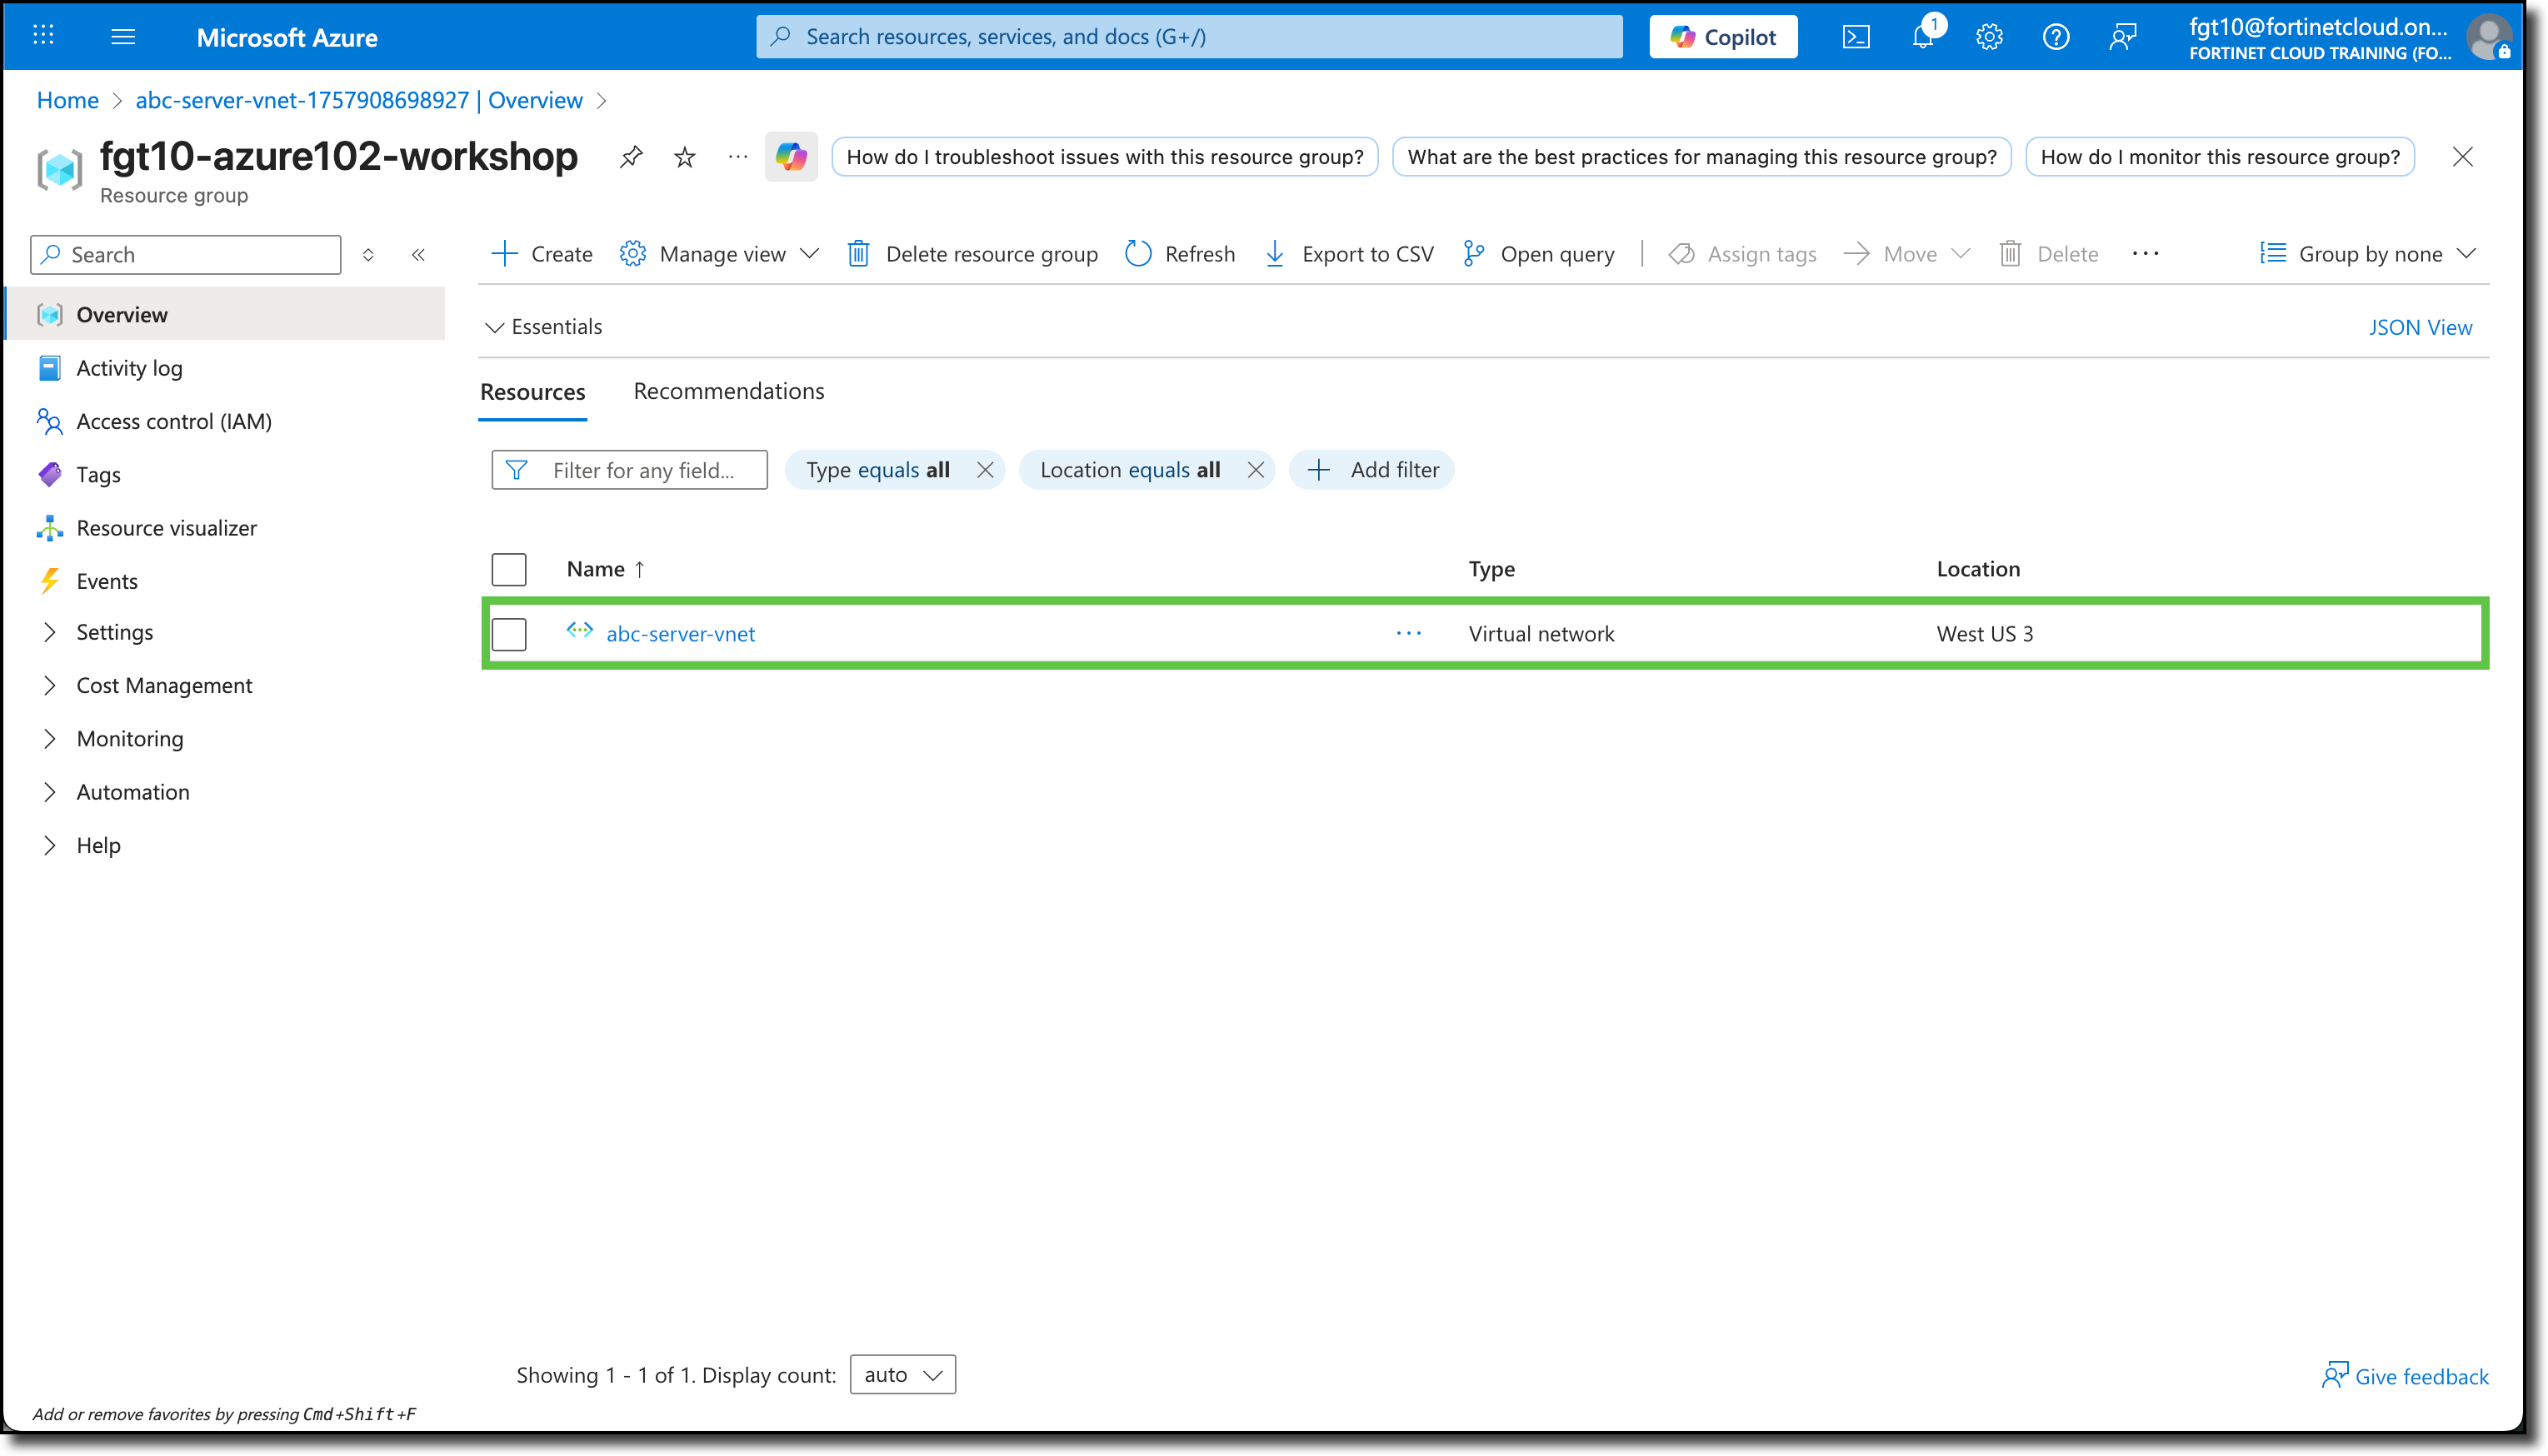This screenshot has height=1456, width=2548.
Task: Switch to JSON View
Action: 2420,327
